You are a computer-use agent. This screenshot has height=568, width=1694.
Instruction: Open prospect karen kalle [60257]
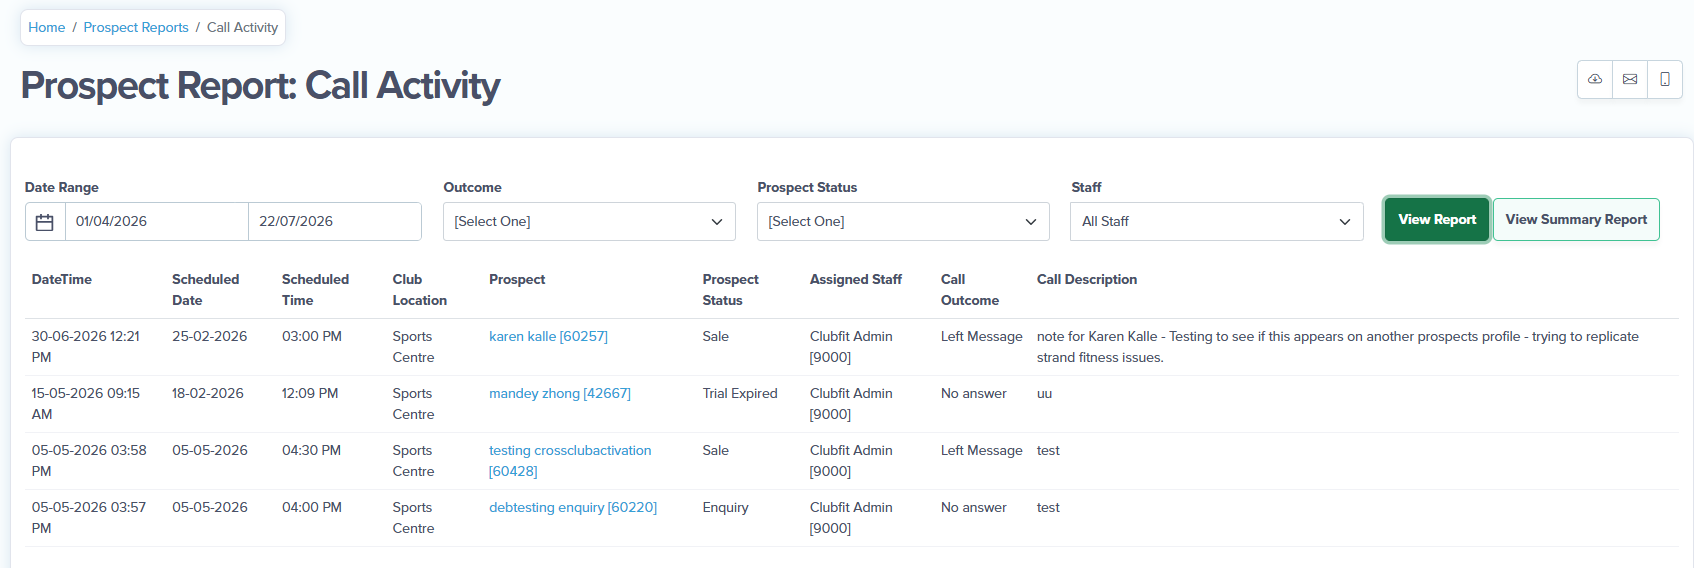(548, 337)
